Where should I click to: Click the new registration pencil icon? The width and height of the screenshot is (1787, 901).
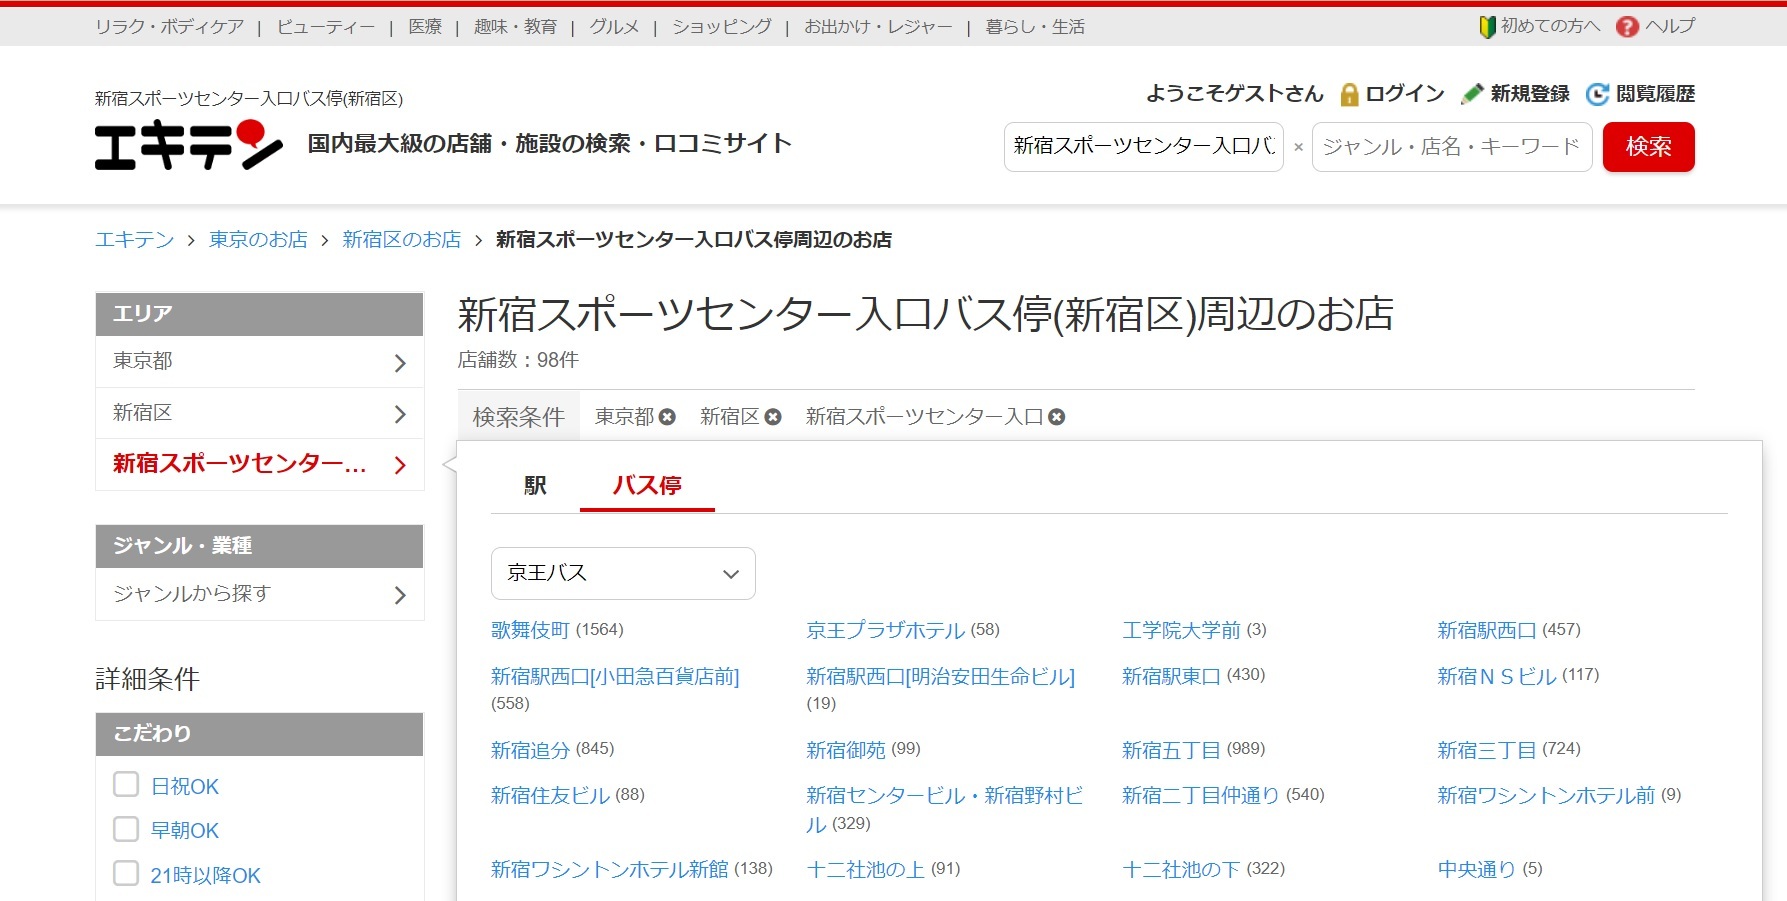pyautogui.click(x=1472, y=94)
